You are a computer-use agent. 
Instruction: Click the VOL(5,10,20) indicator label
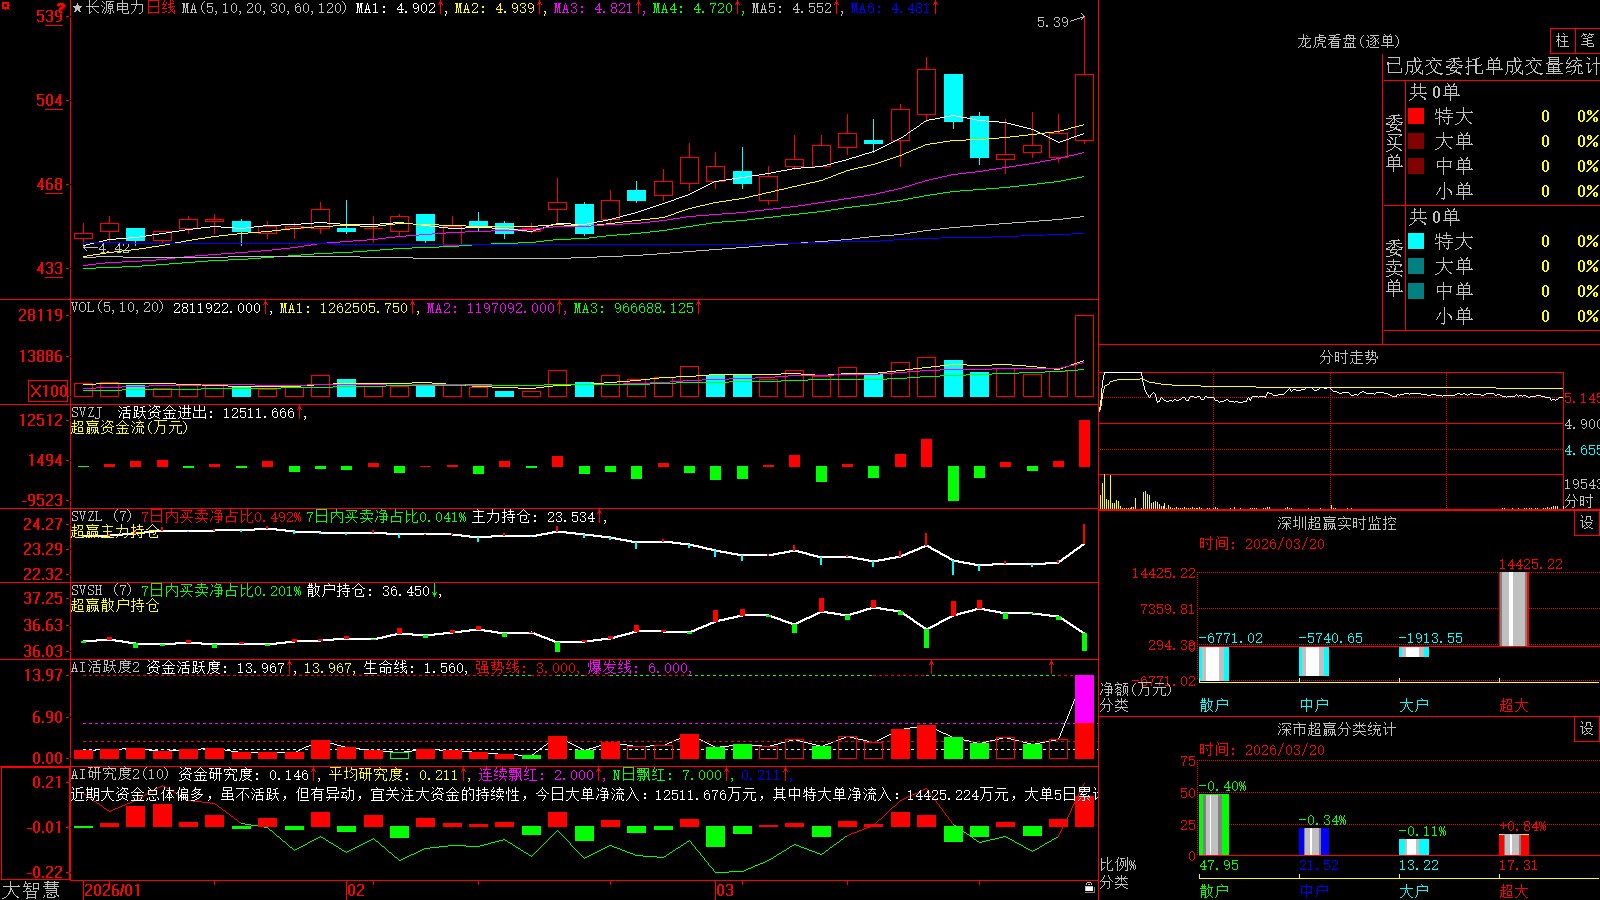pyautogui.click(x=117, y=308)
